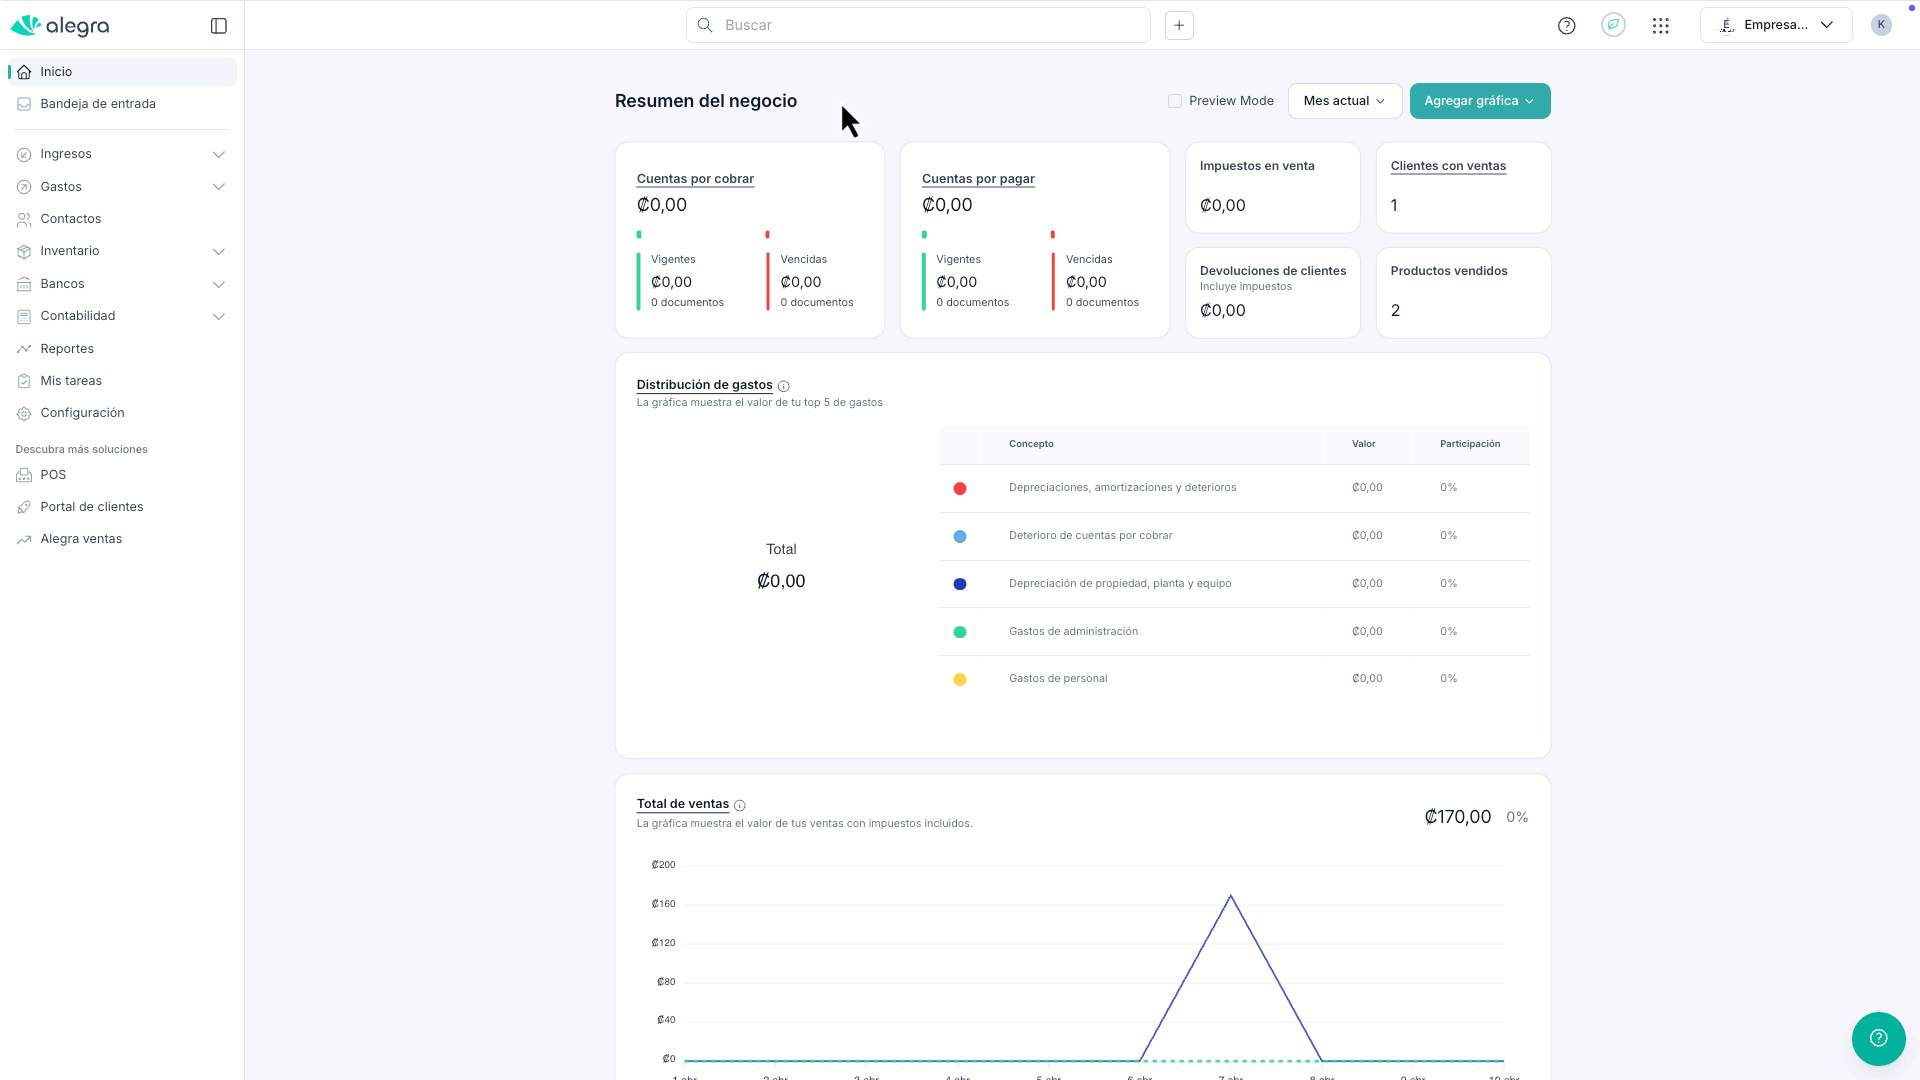Collapse the sidebar panel icon
The height and width of the screenshot is (1080, 1920).
[219, 26]
